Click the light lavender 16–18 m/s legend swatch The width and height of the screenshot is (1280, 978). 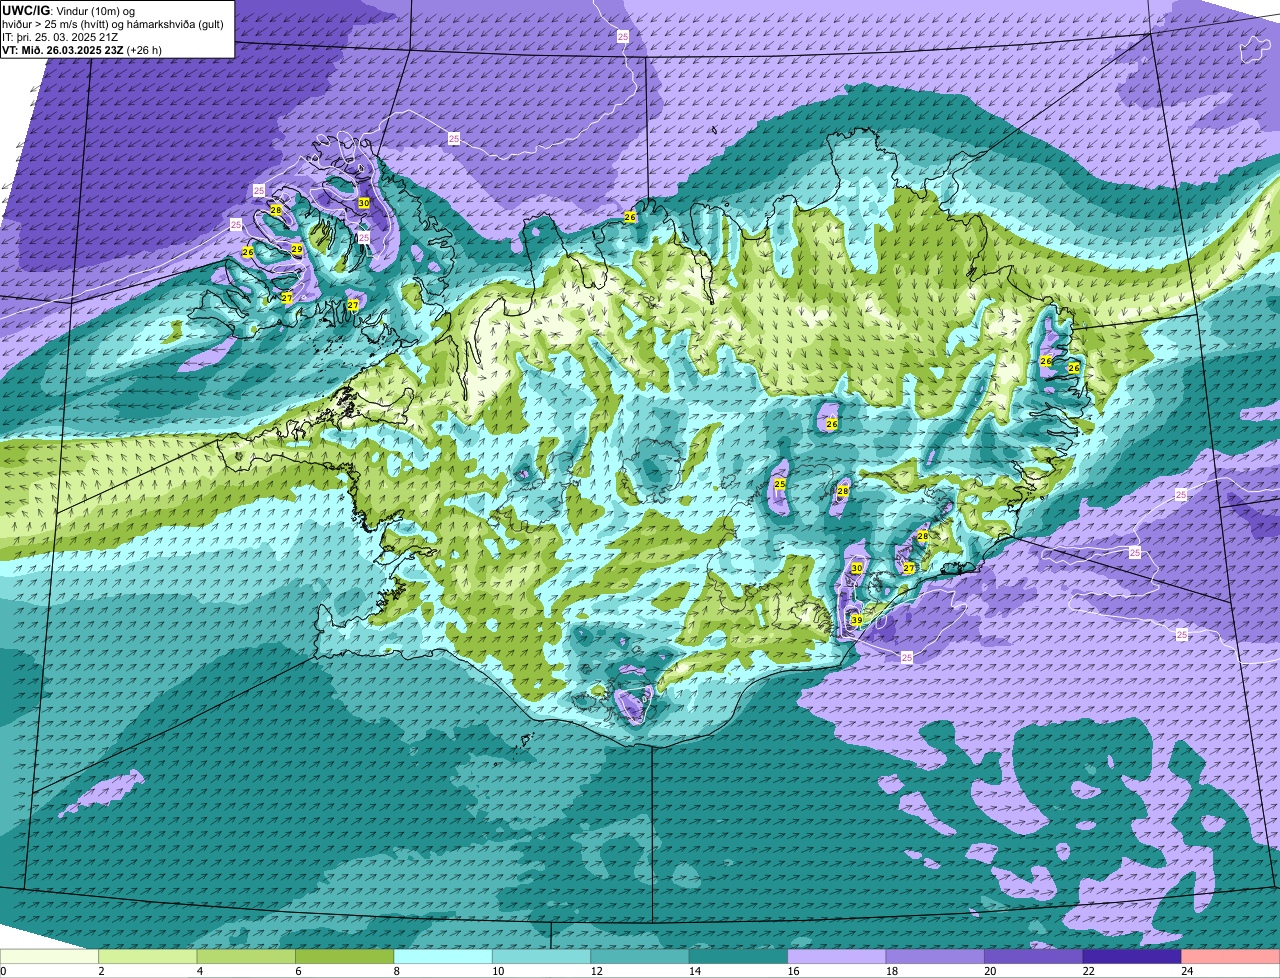click(x=837, y=956)
